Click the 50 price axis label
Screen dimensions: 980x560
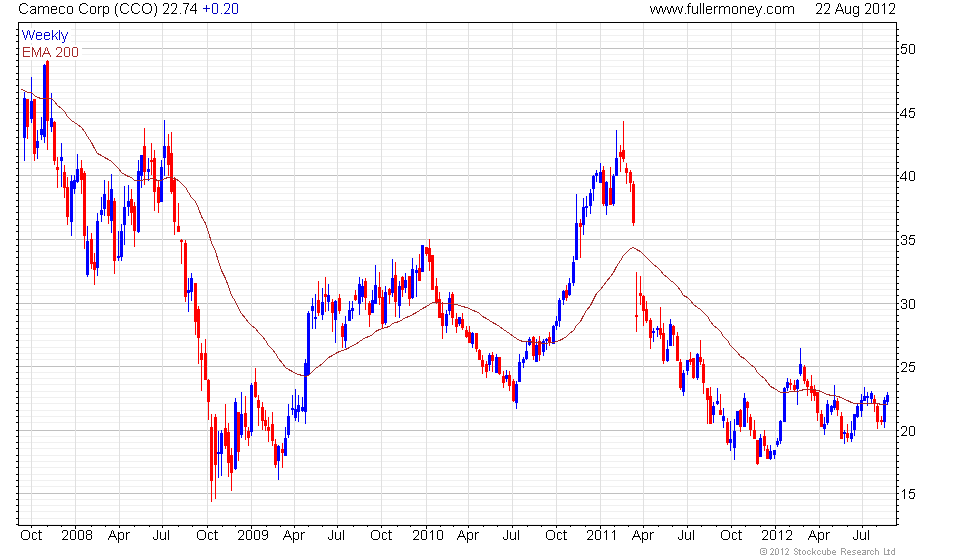tap(907, 49)
